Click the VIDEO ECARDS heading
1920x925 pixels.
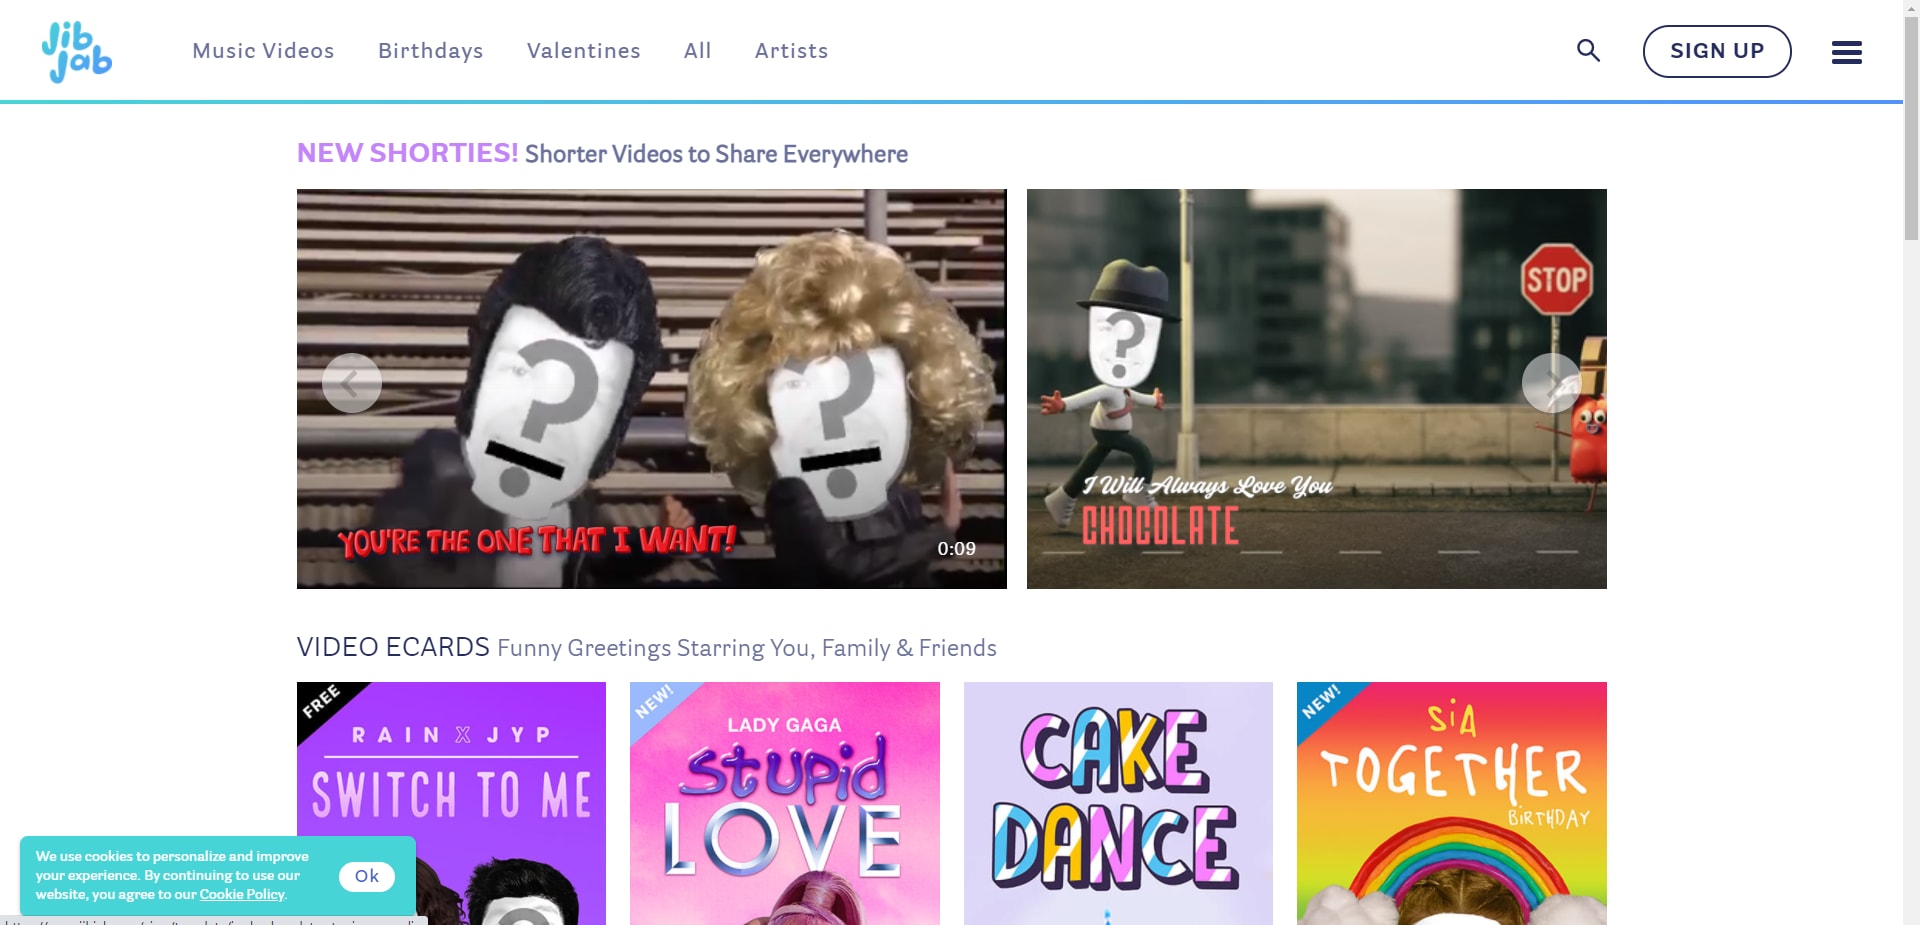point(393,647)
